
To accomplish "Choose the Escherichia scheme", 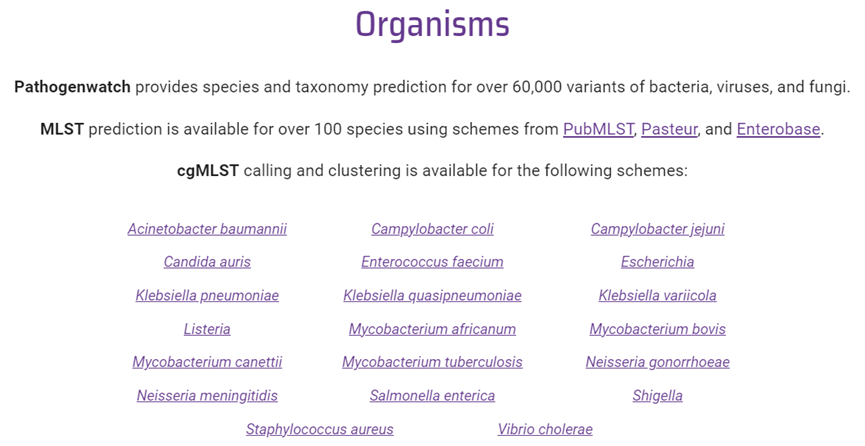I will point(657,262).
